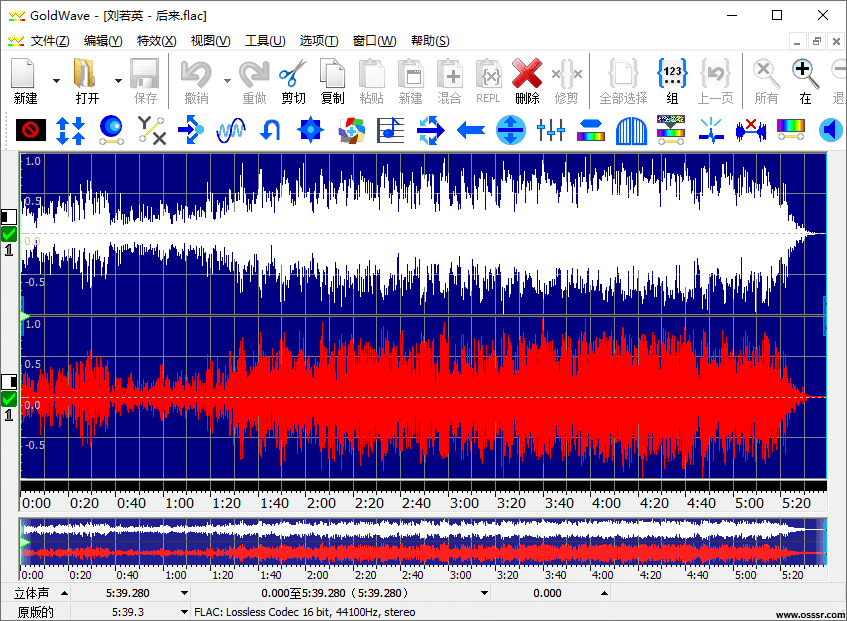Open the 特效(X) effects menu

pos(156,41)
